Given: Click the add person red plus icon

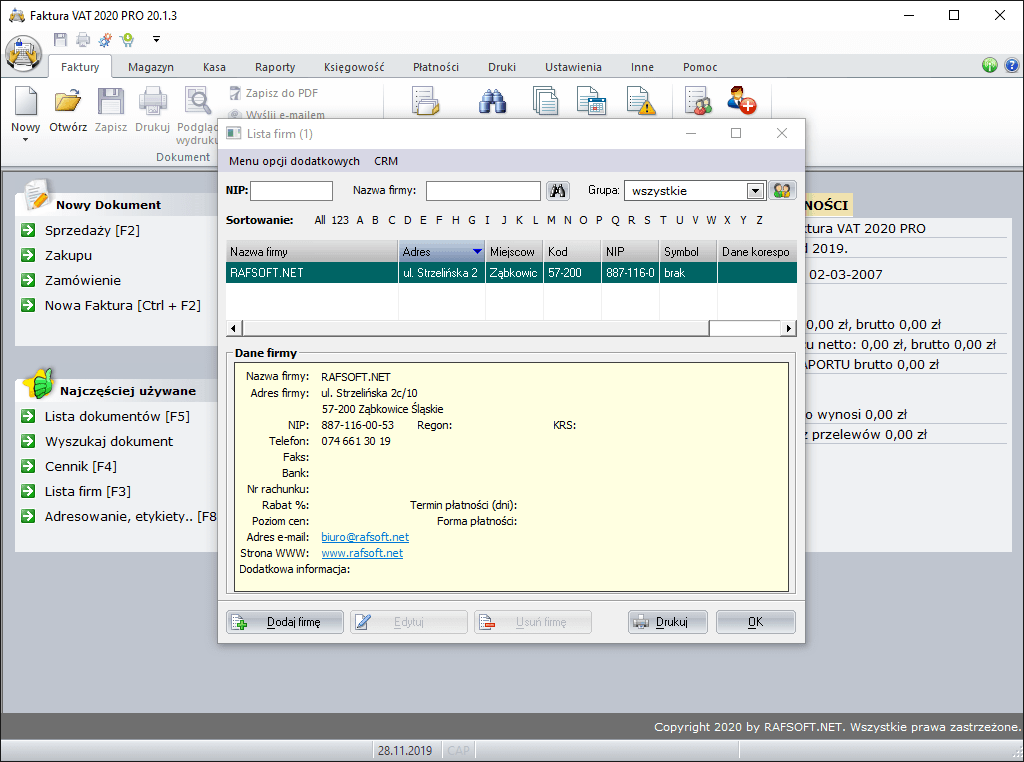Looking at the screenshot, I should [742, 101].
